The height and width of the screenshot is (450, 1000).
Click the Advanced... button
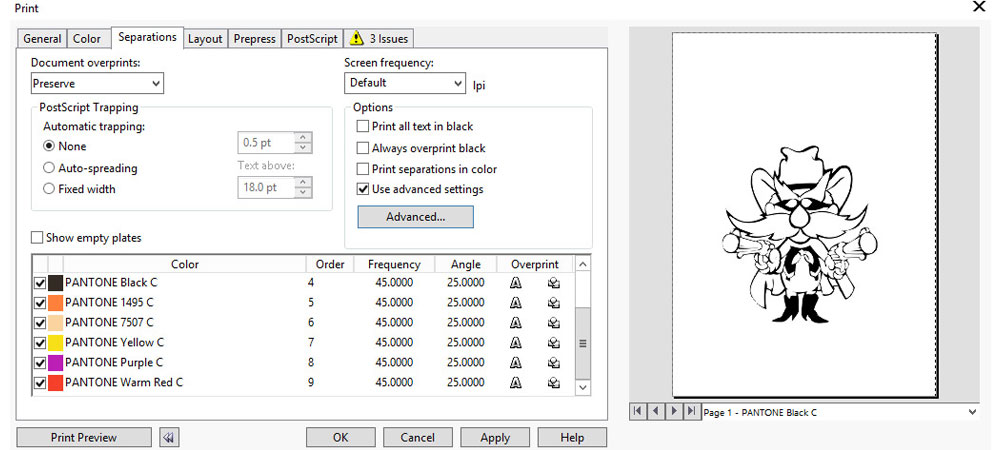click(x=415, y=217)
